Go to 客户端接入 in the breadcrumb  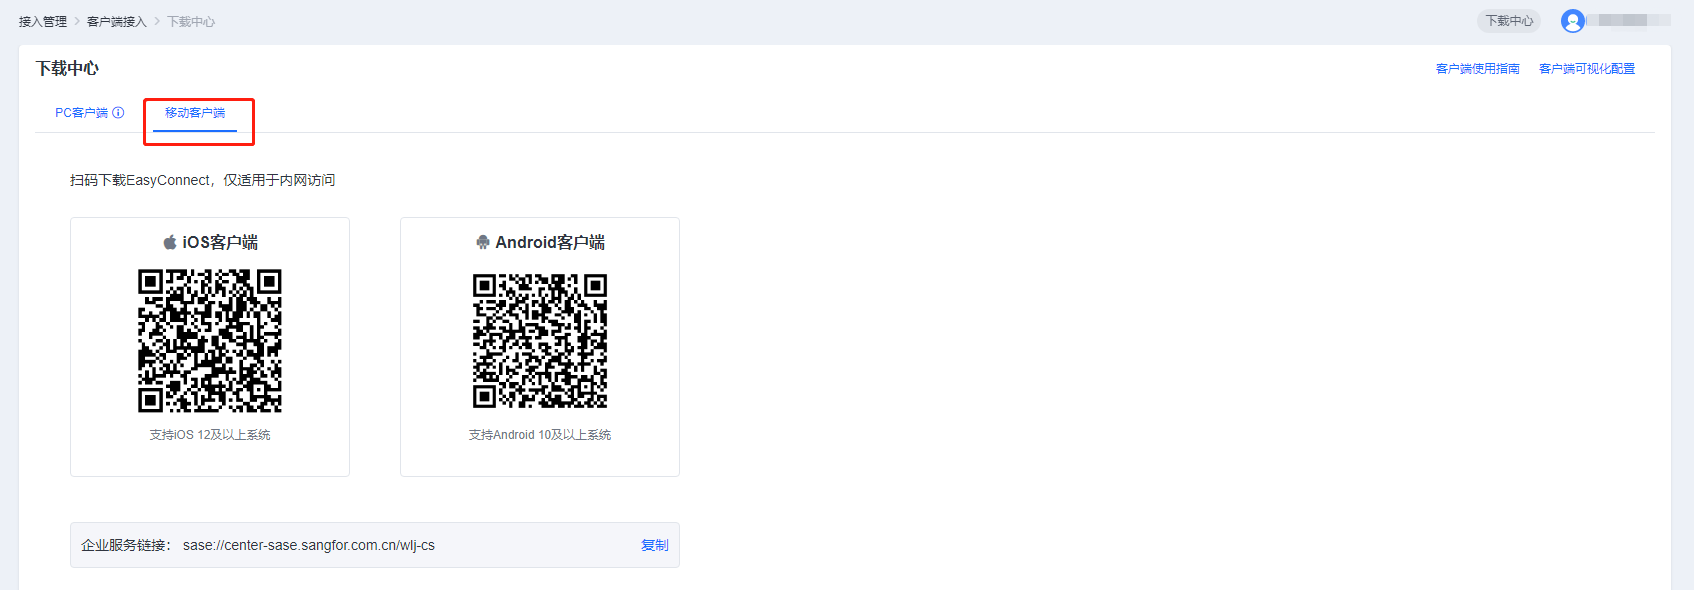[116, 22]
